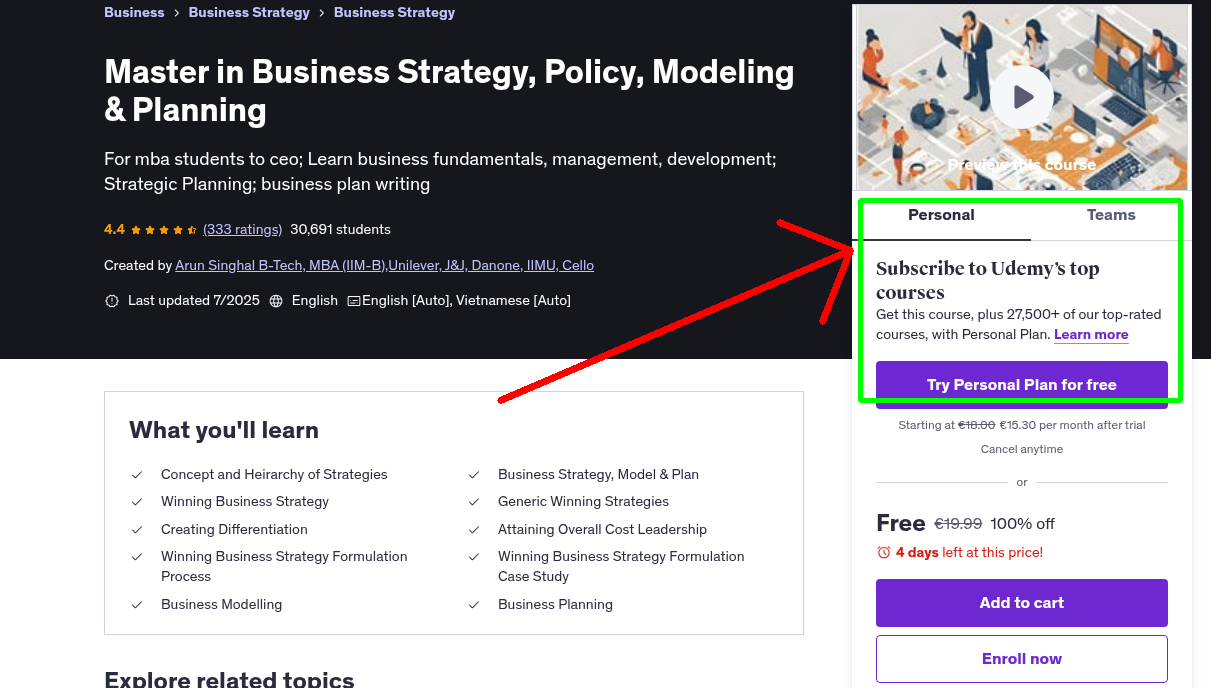Click '30,691 students' text
Viewport: 1211px width, 688px height.
tap(340, 229)
